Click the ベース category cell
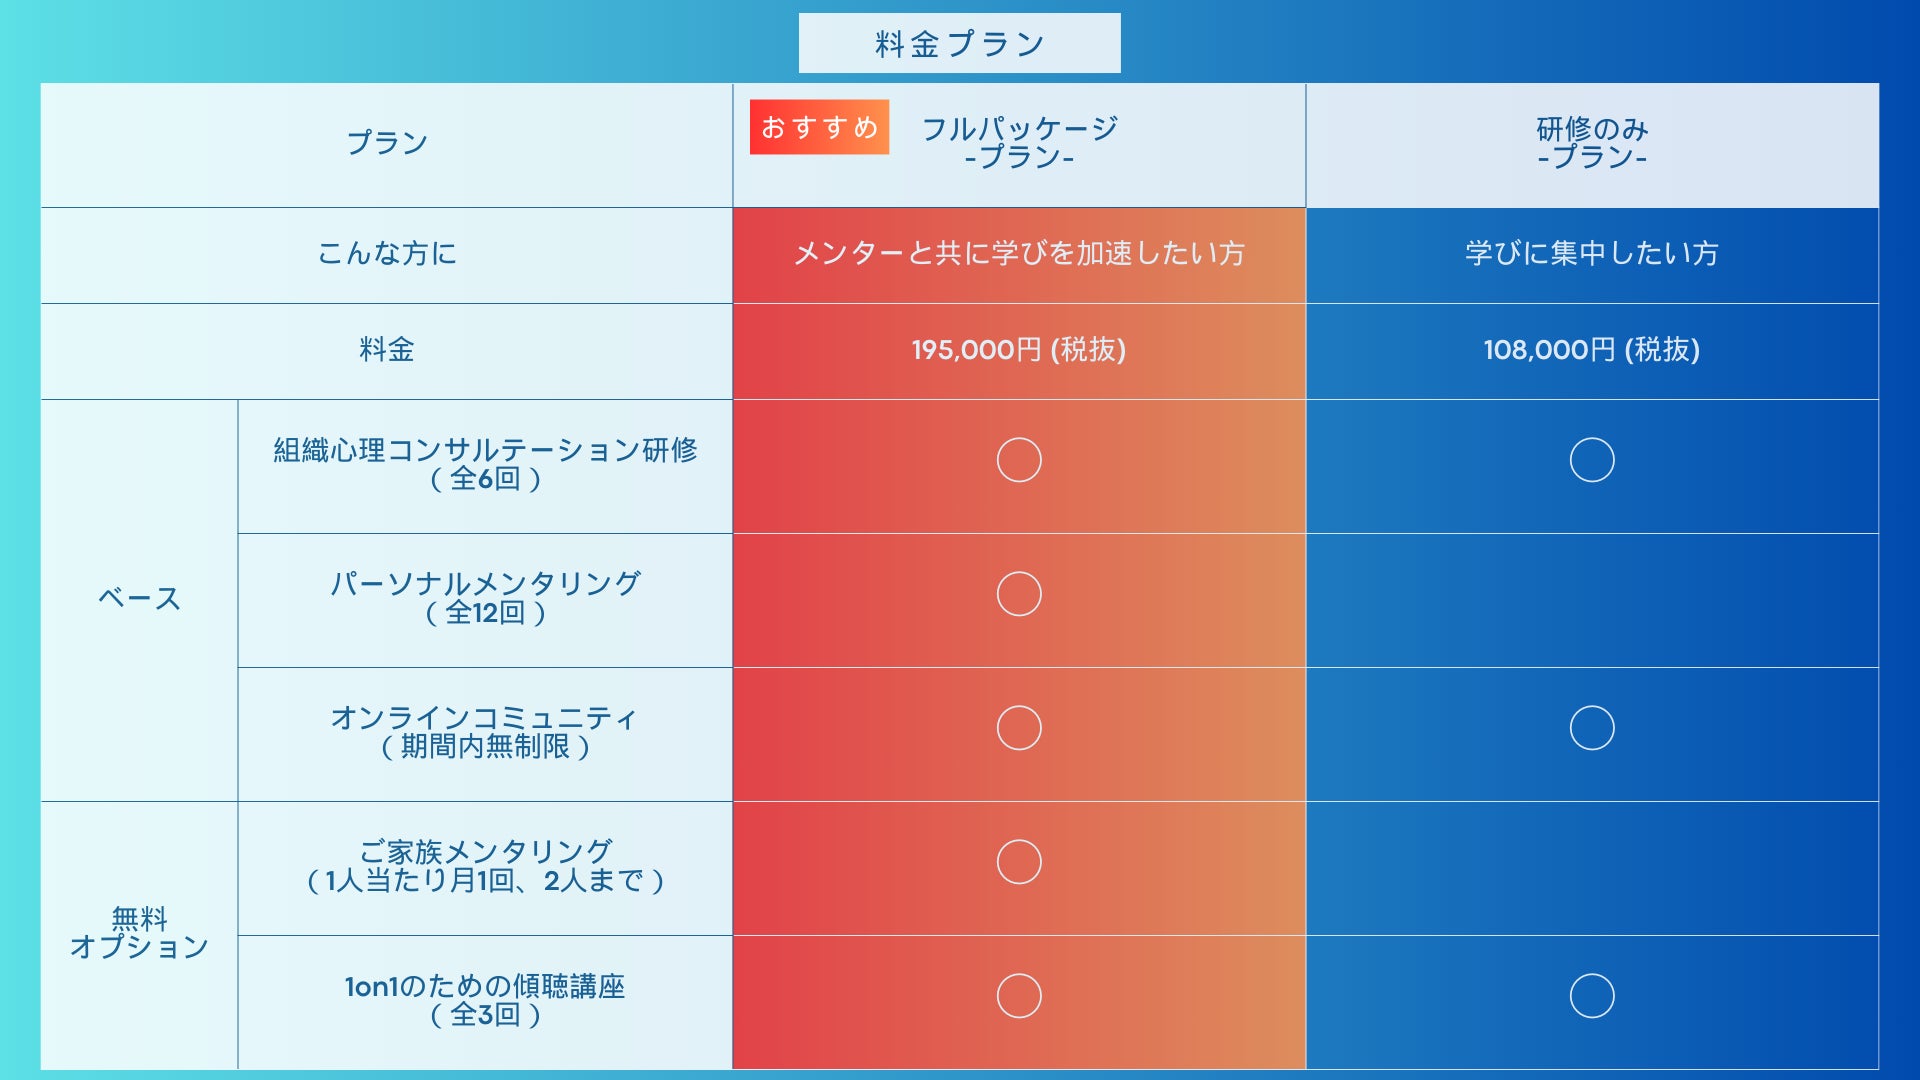Image resolution: width=1920 pixels, height=1080 pixels. [139, 599]
